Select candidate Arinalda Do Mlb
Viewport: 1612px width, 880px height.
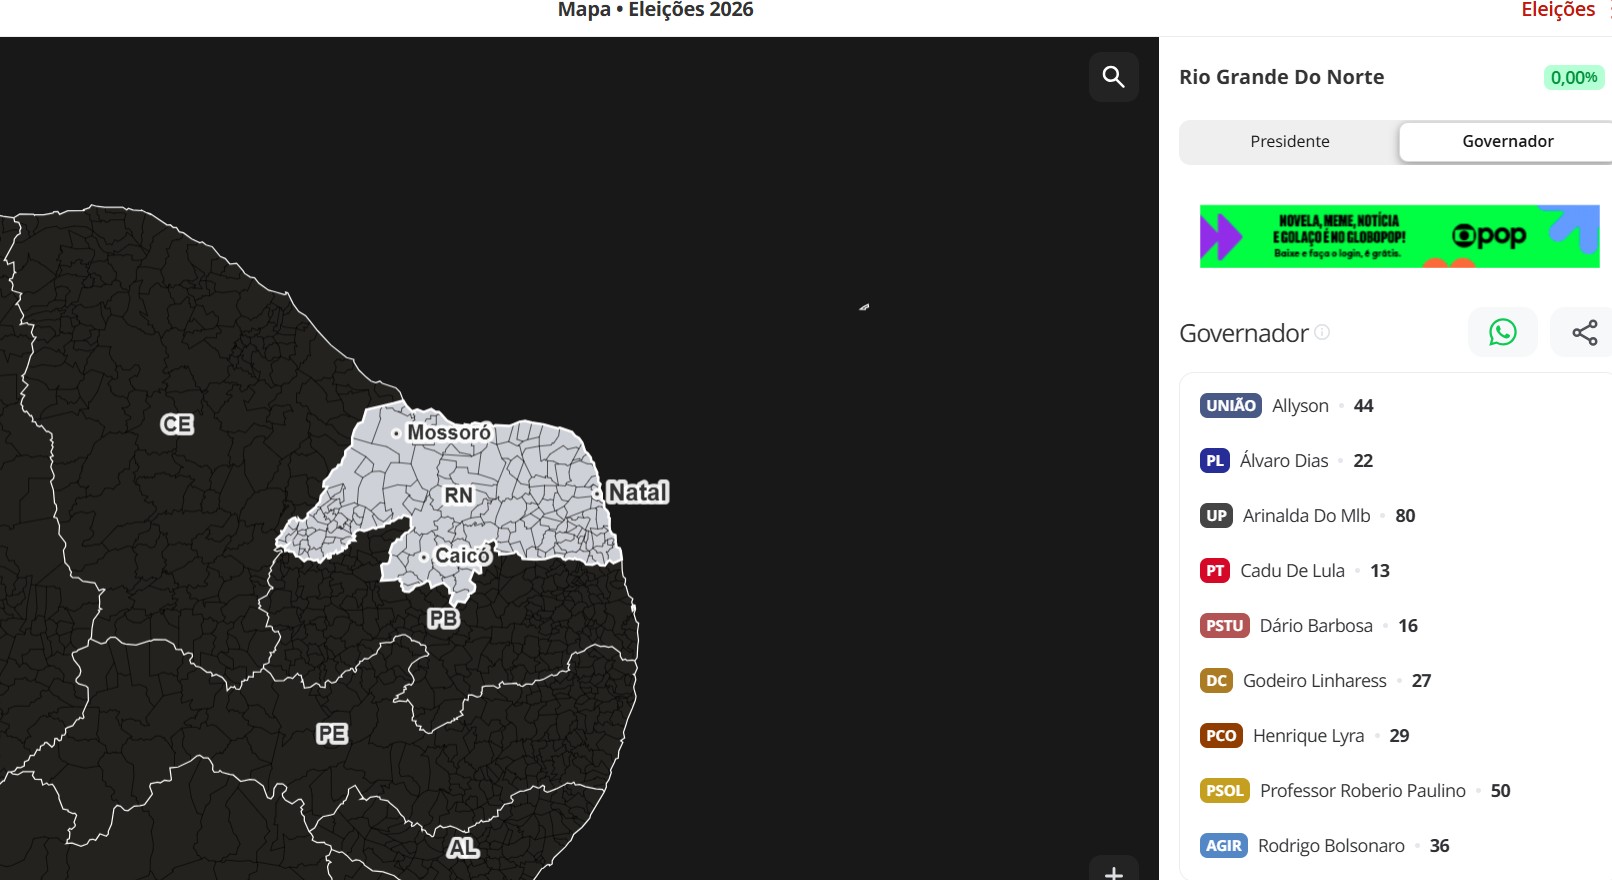pyautogui.click(x=1306, y=515)
